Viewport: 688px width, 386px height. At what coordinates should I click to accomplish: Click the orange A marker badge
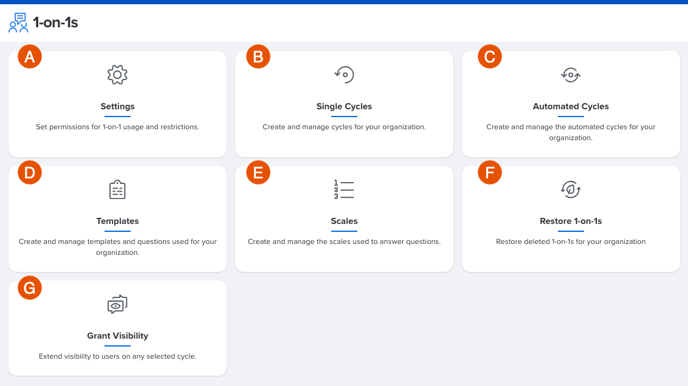30,57
